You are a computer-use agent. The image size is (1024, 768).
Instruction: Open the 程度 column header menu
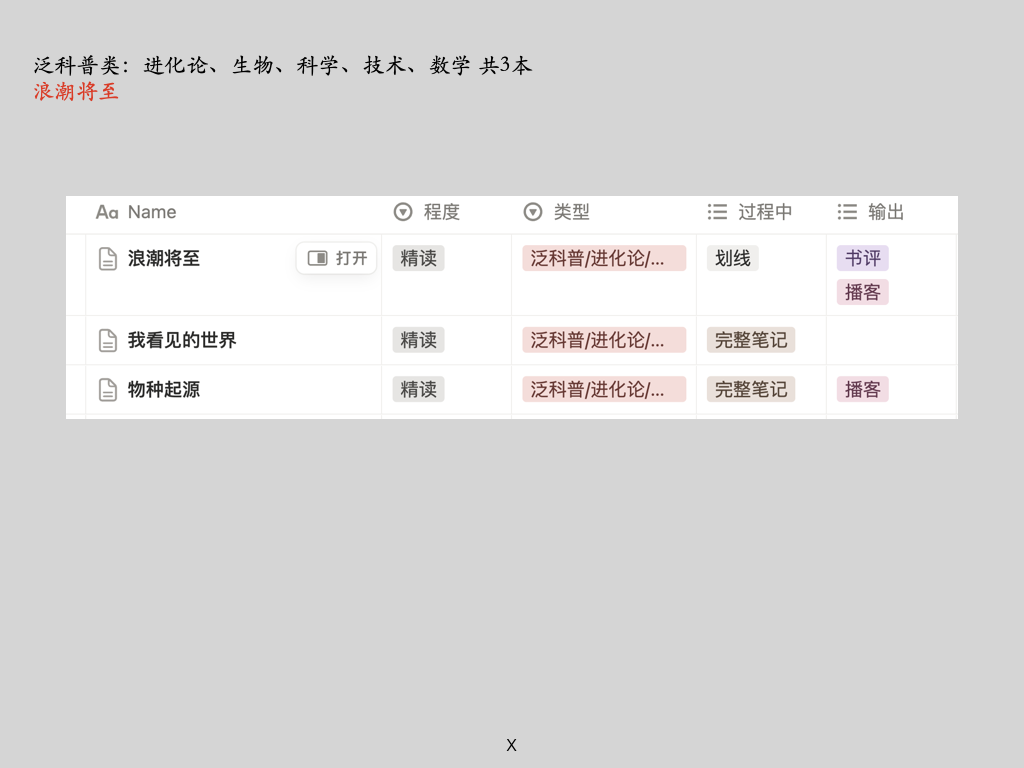click(x=441, y=212)
